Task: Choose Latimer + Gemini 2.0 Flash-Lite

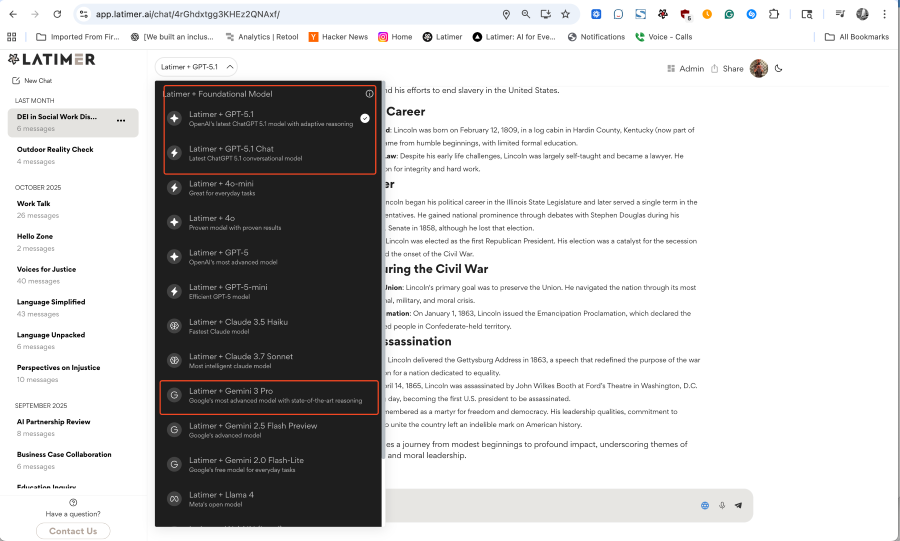Action: click(269, 464)
